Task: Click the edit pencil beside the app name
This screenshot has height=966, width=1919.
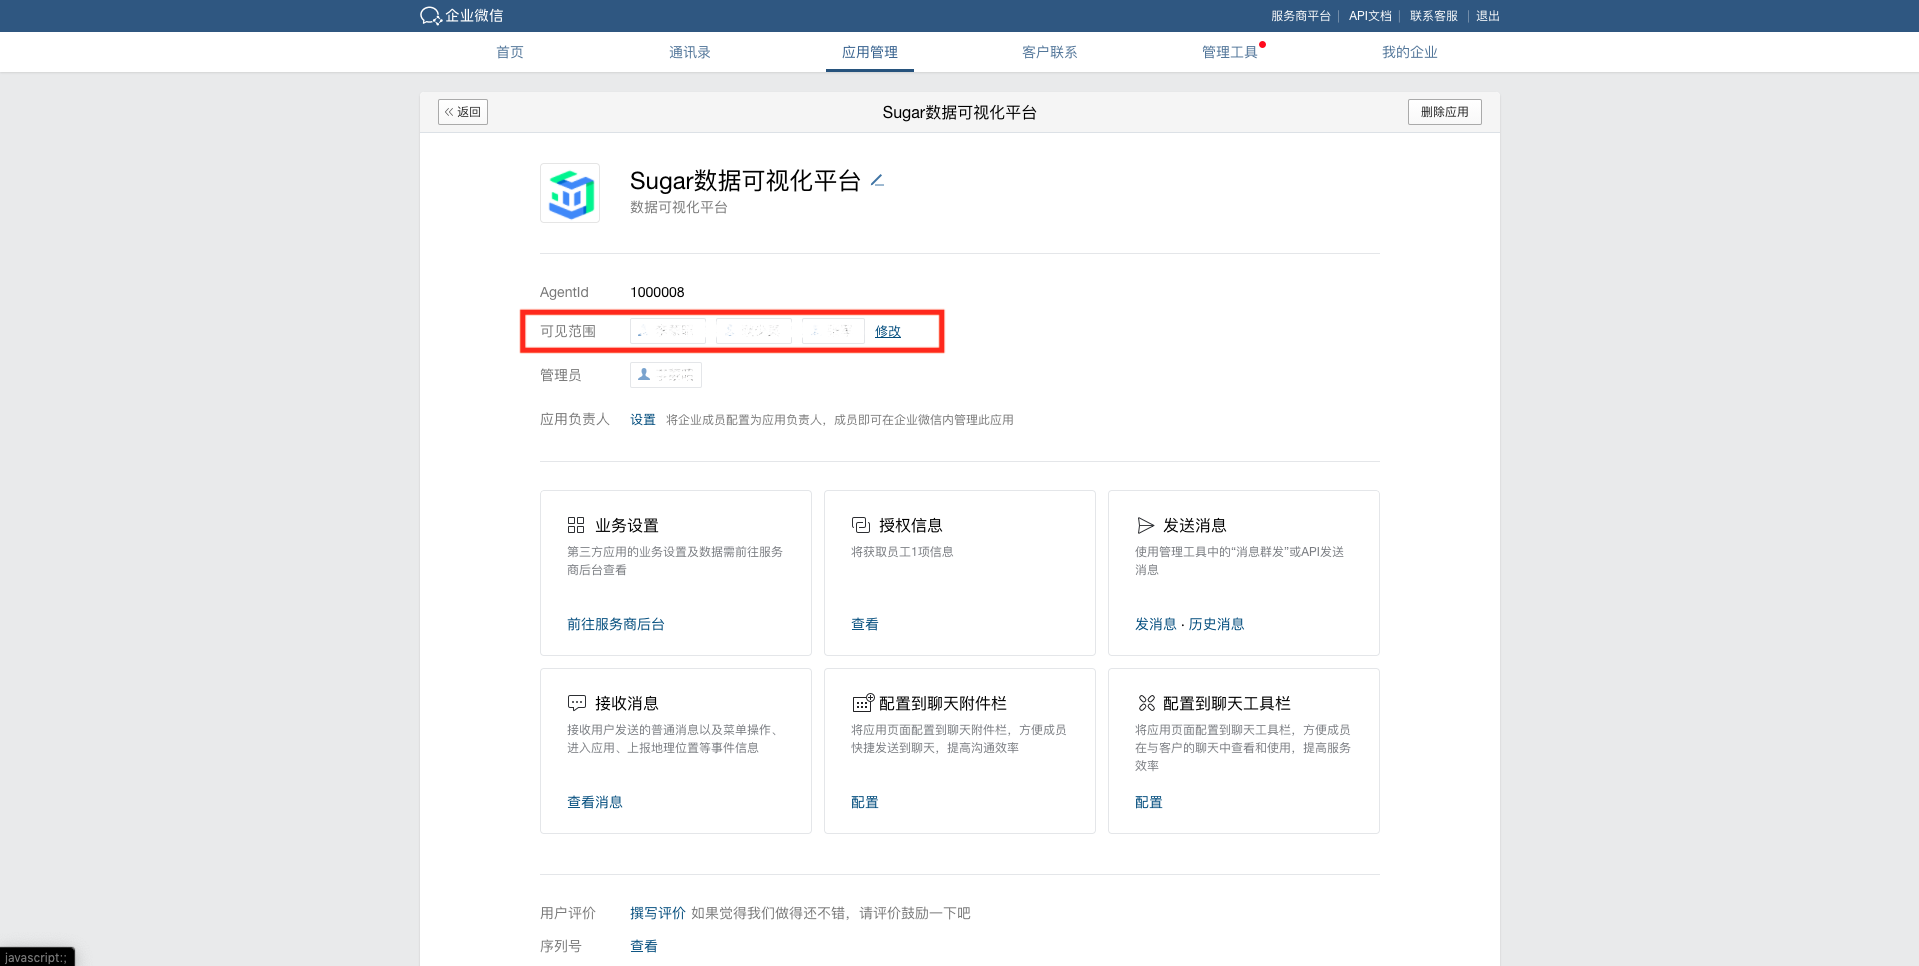Action: coord(877,181)
